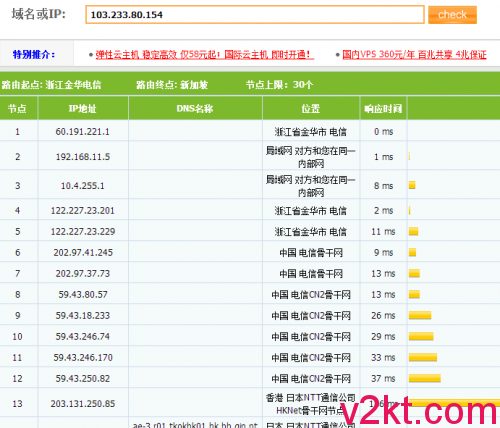Select IP address 122.227.23.201
Image resolution: width=500 pixels, height=428 pixels.
[x=83, y=211]
